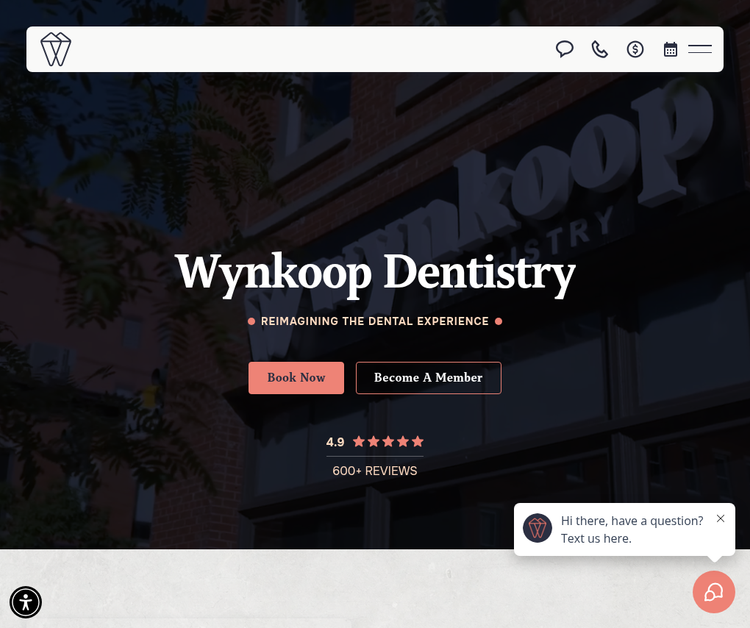
Task: Click the chat popup avatar logo
Action: click(538, 528)
